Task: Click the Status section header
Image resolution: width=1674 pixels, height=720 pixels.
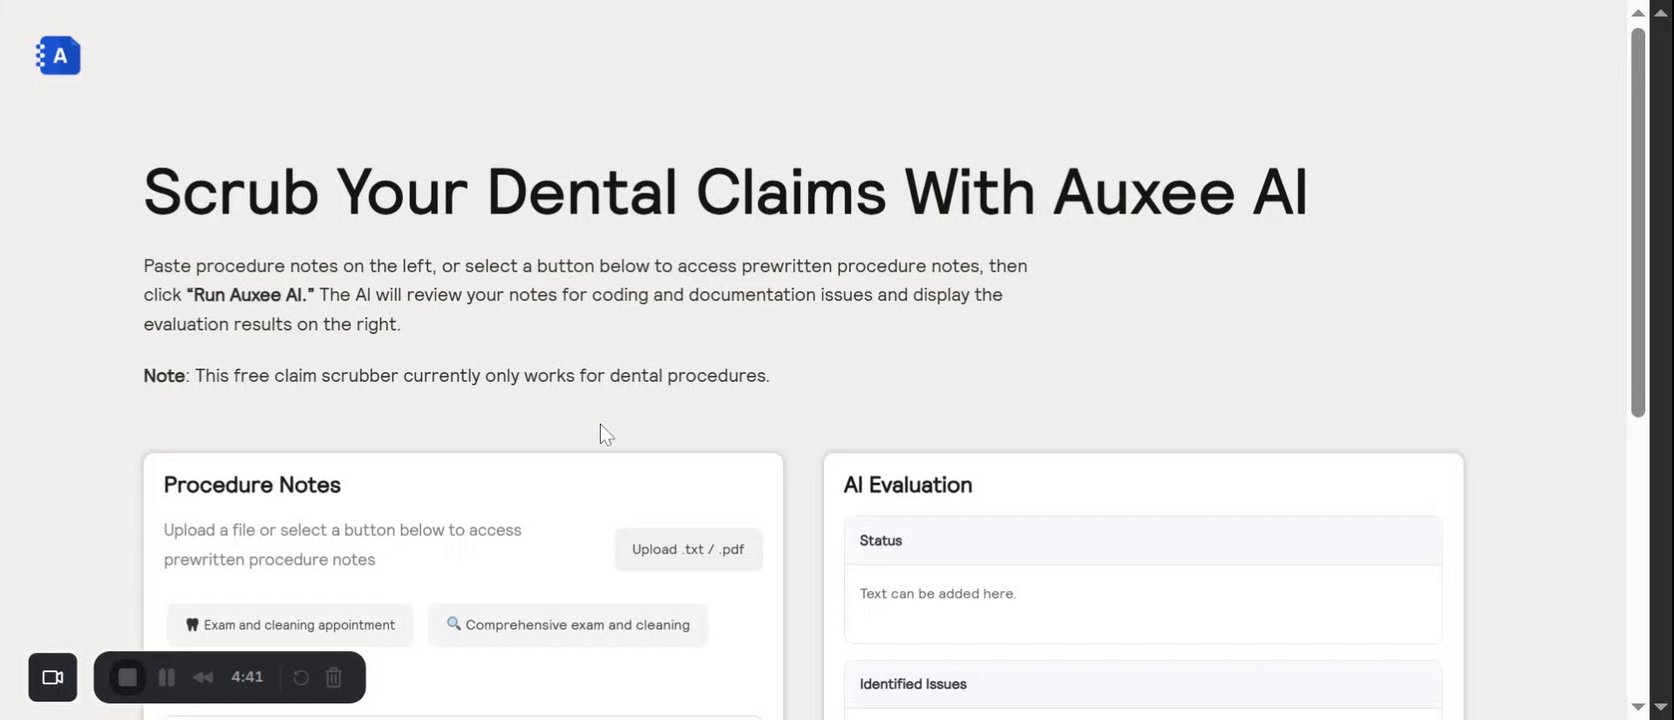Action: [x=1142, y=541]
